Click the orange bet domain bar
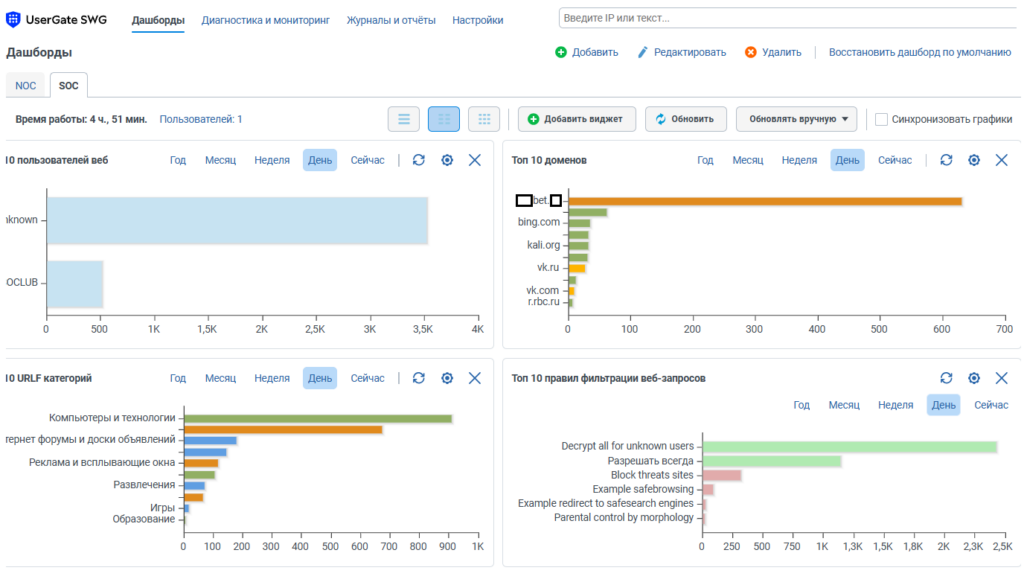Viewport: 1024px width, 582px height. (x=765, y=201)
